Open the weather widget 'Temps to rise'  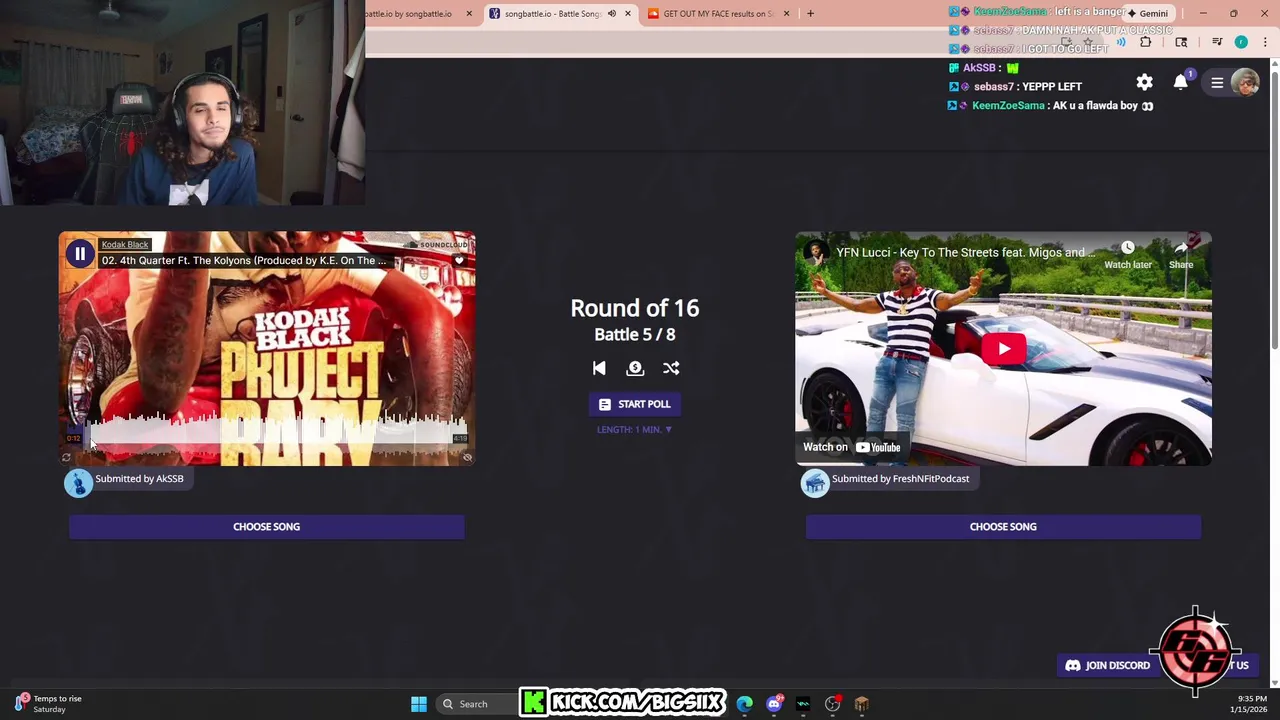click(x=48, y=704)
